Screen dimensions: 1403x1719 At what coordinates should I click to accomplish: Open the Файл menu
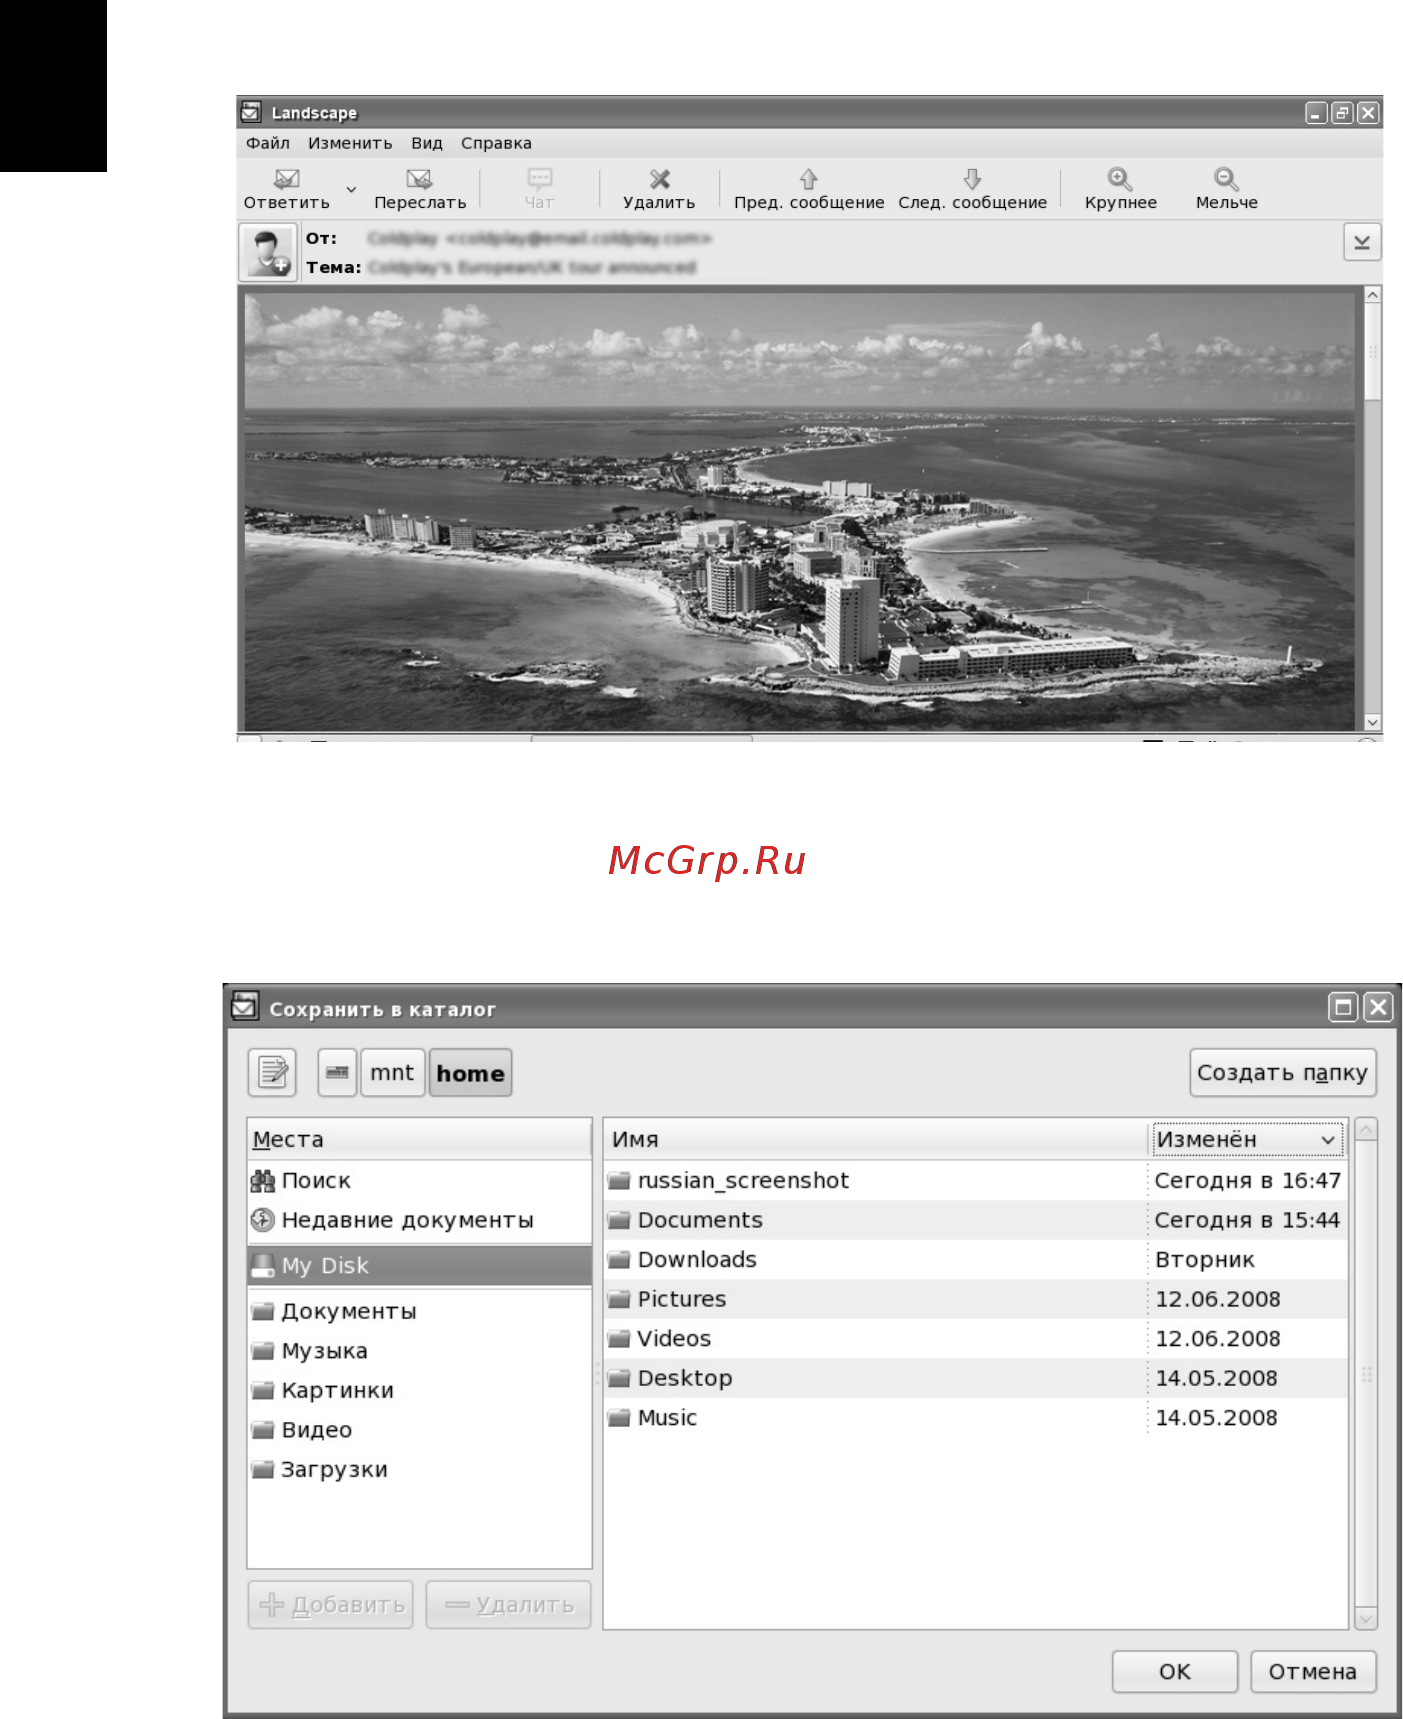[x=268, y=143]
